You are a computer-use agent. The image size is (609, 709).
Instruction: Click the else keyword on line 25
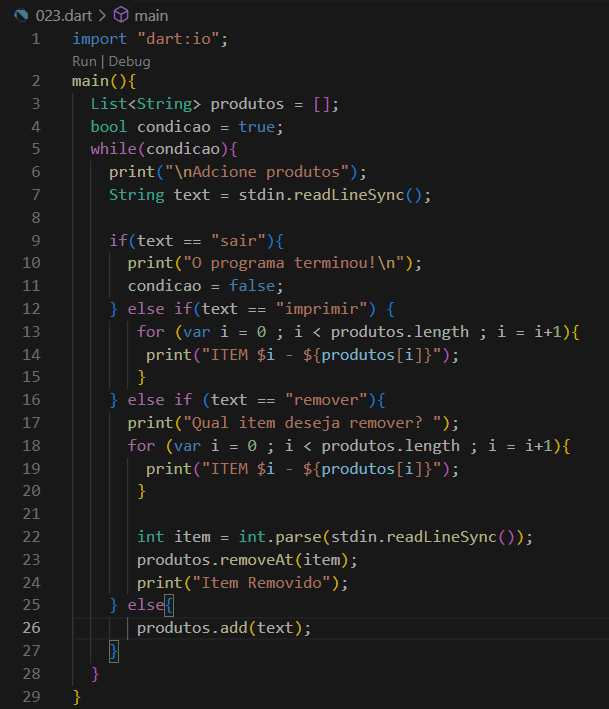[146, 605]
